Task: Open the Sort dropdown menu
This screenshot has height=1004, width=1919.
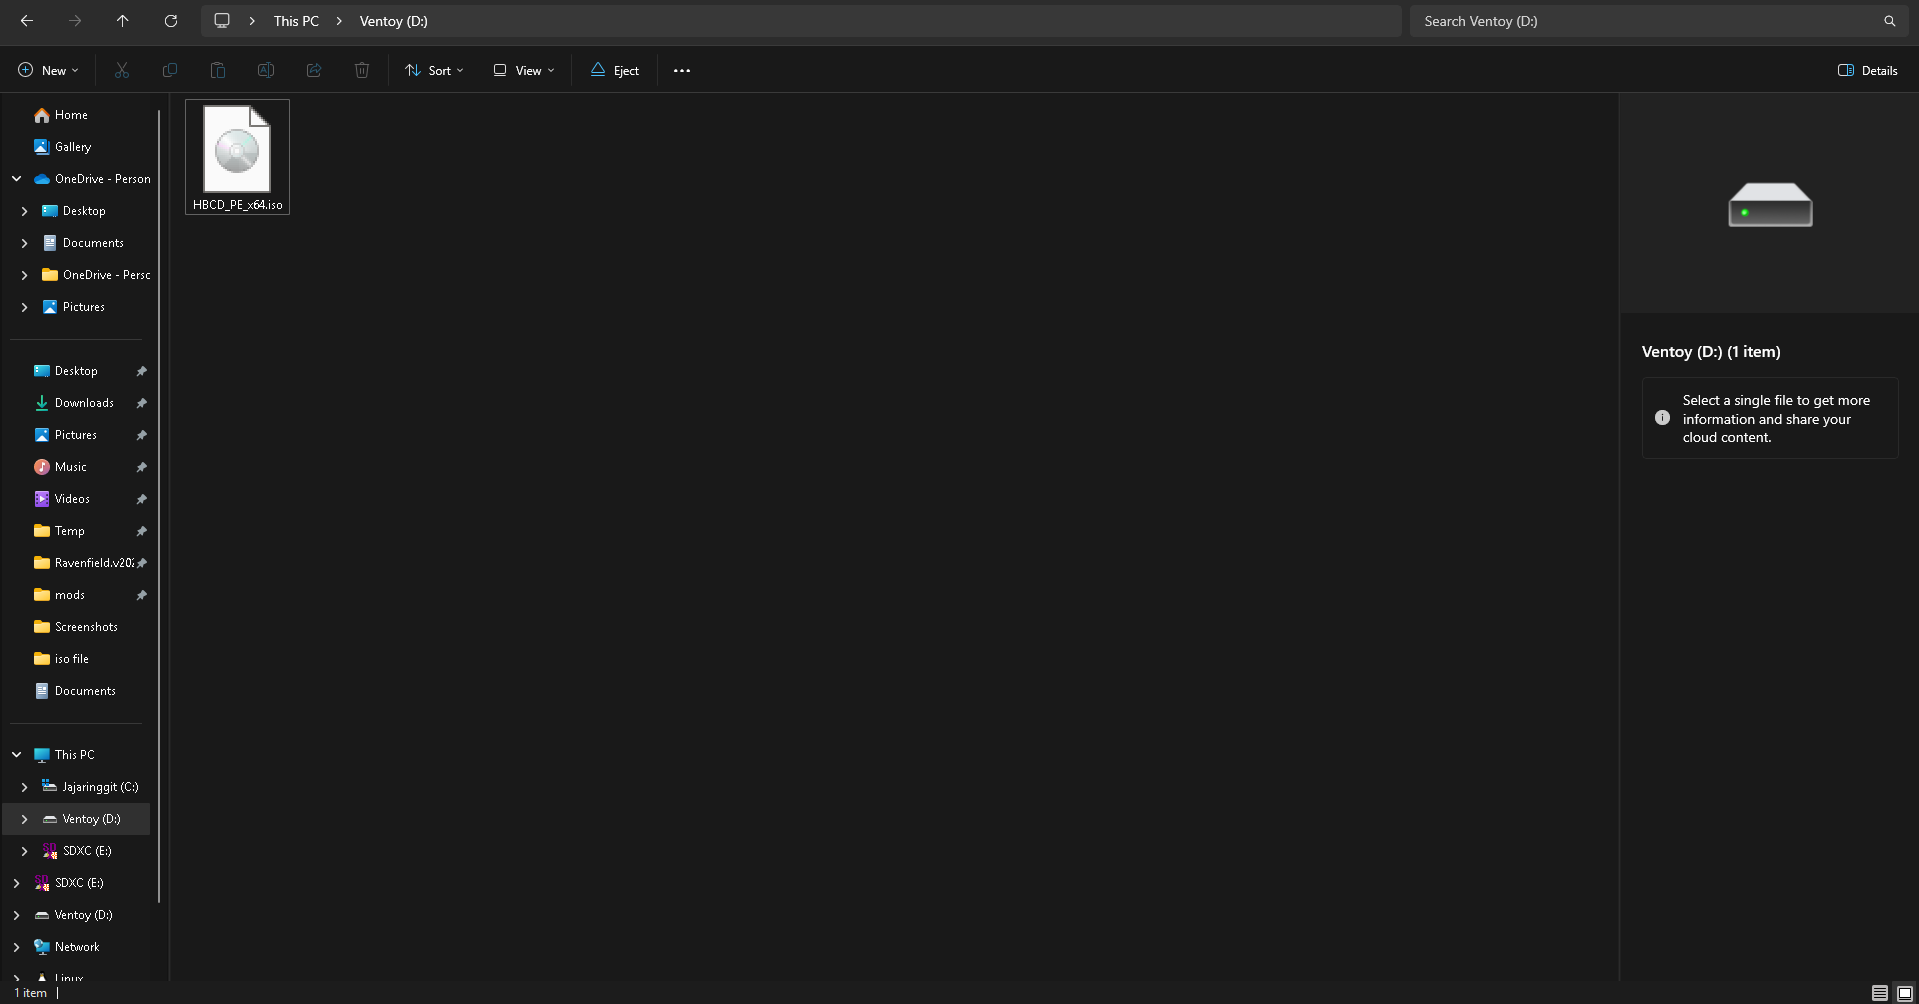Action: coord(435,70)
